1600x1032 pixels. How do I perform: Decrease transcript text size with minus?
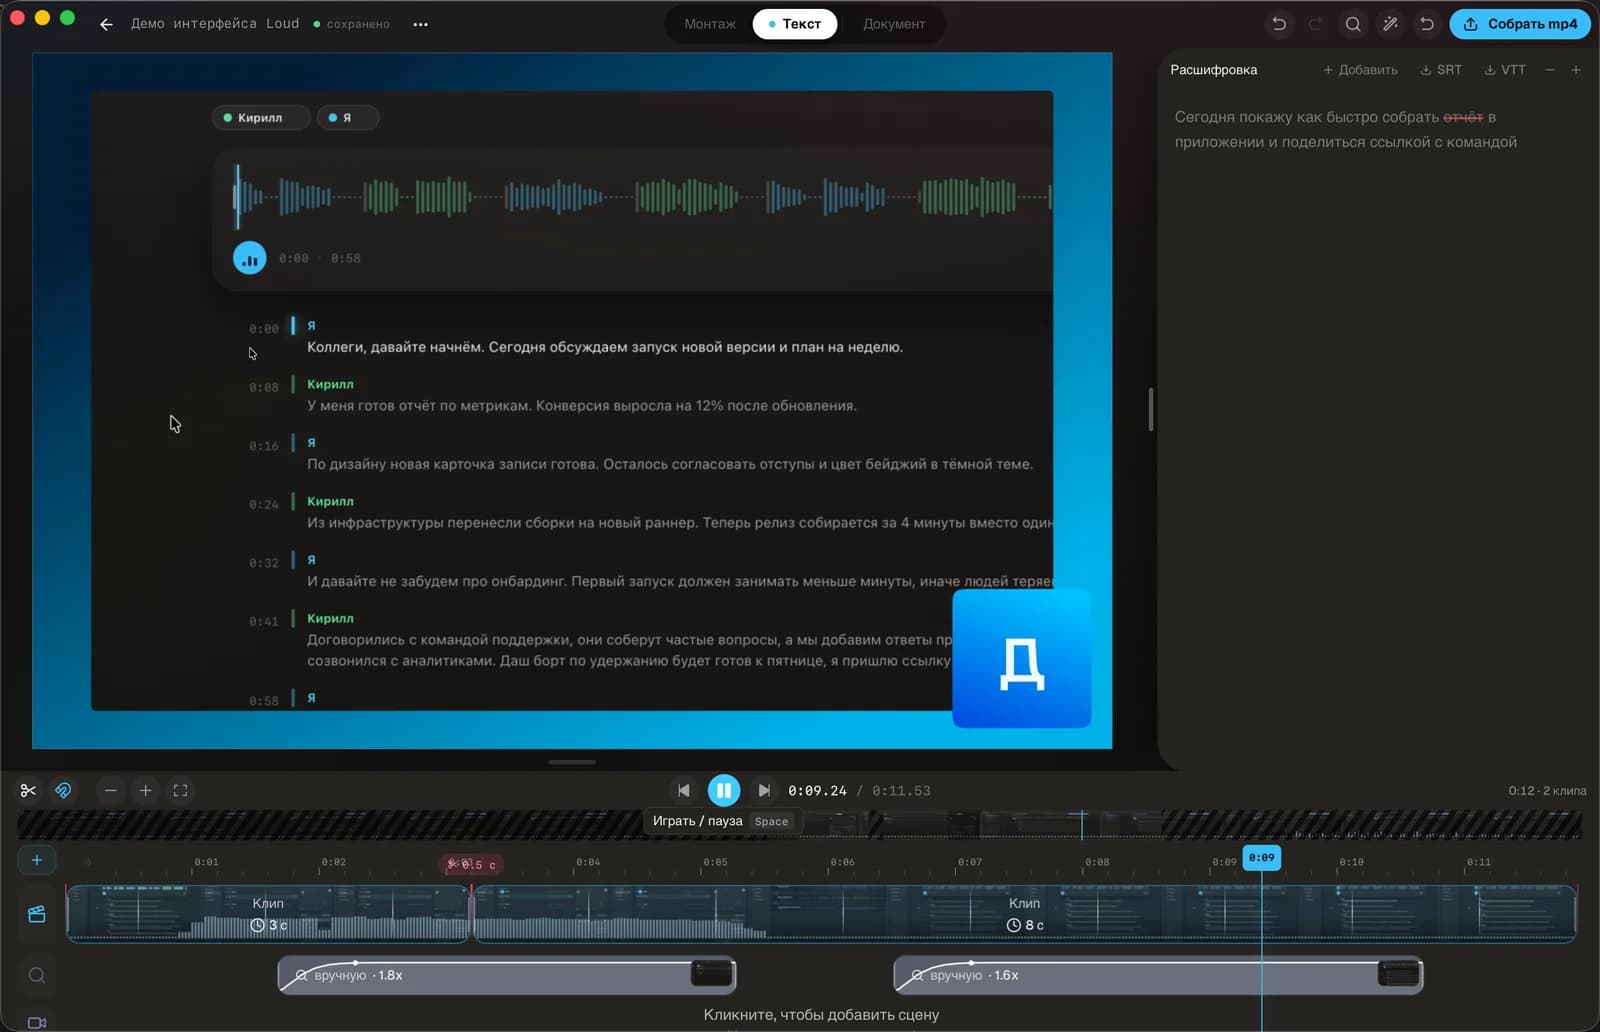(1550, 70)
